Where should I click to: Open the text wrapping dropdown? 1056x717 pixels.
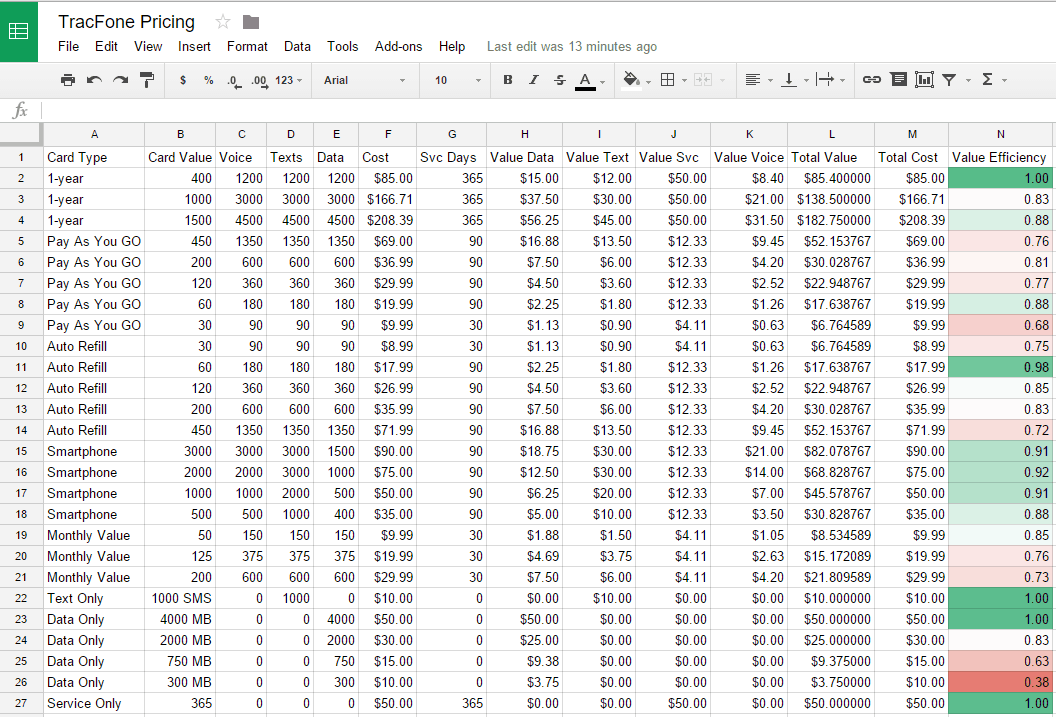click(x=830, y=80)
